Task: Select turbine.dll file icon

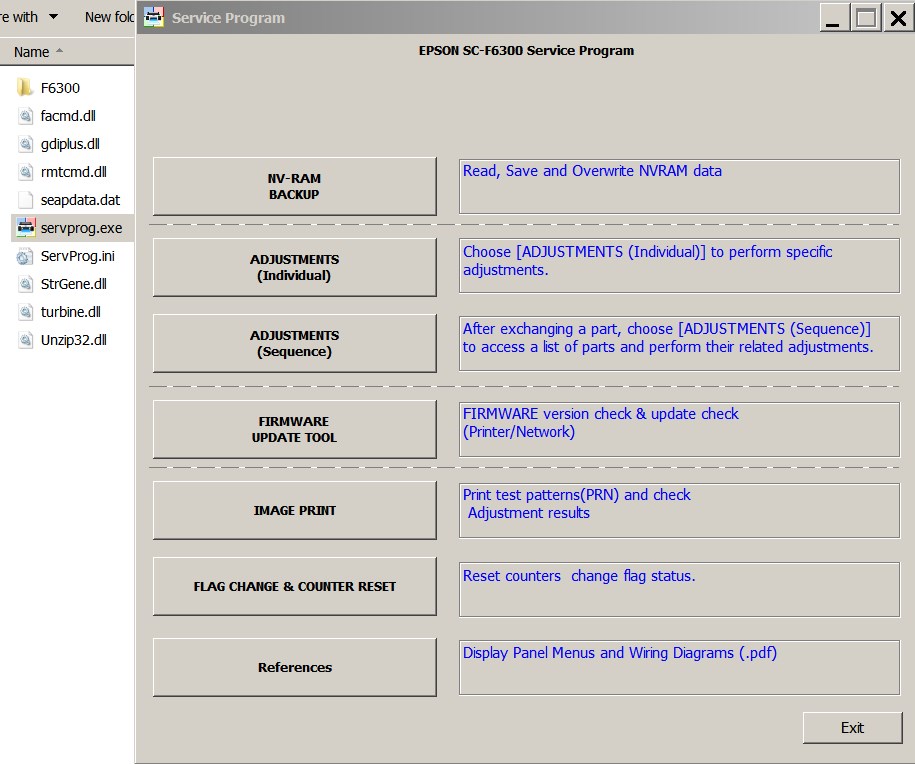Action: 25,312
